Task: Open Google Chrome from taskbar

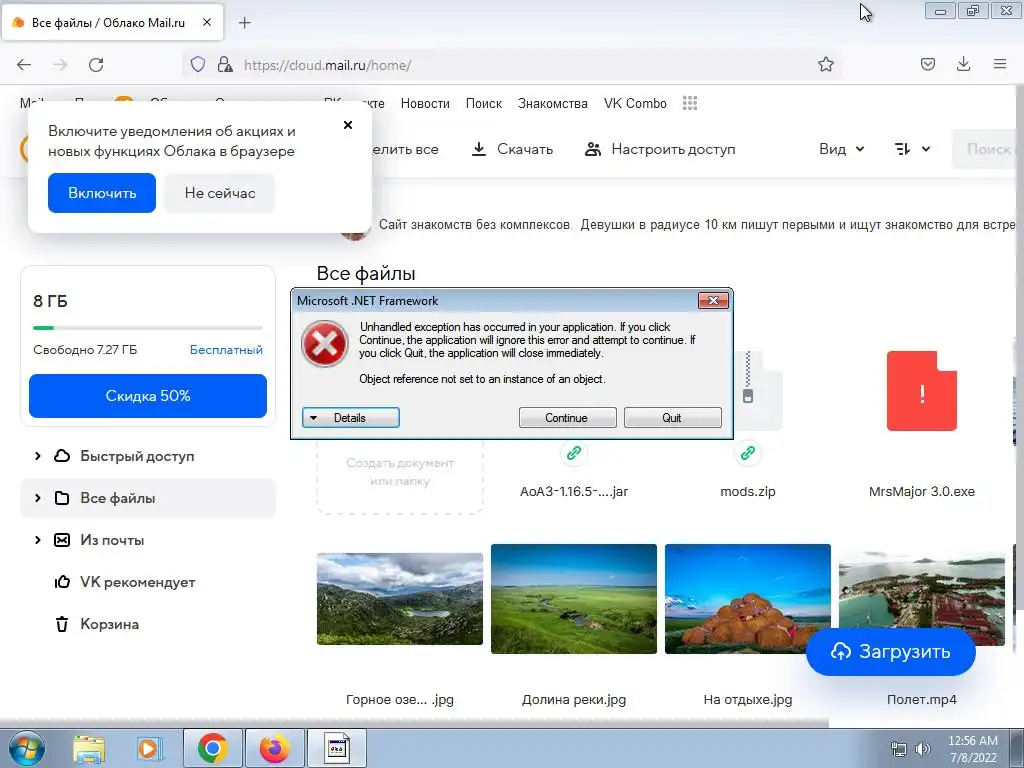Action: point(212,748)
